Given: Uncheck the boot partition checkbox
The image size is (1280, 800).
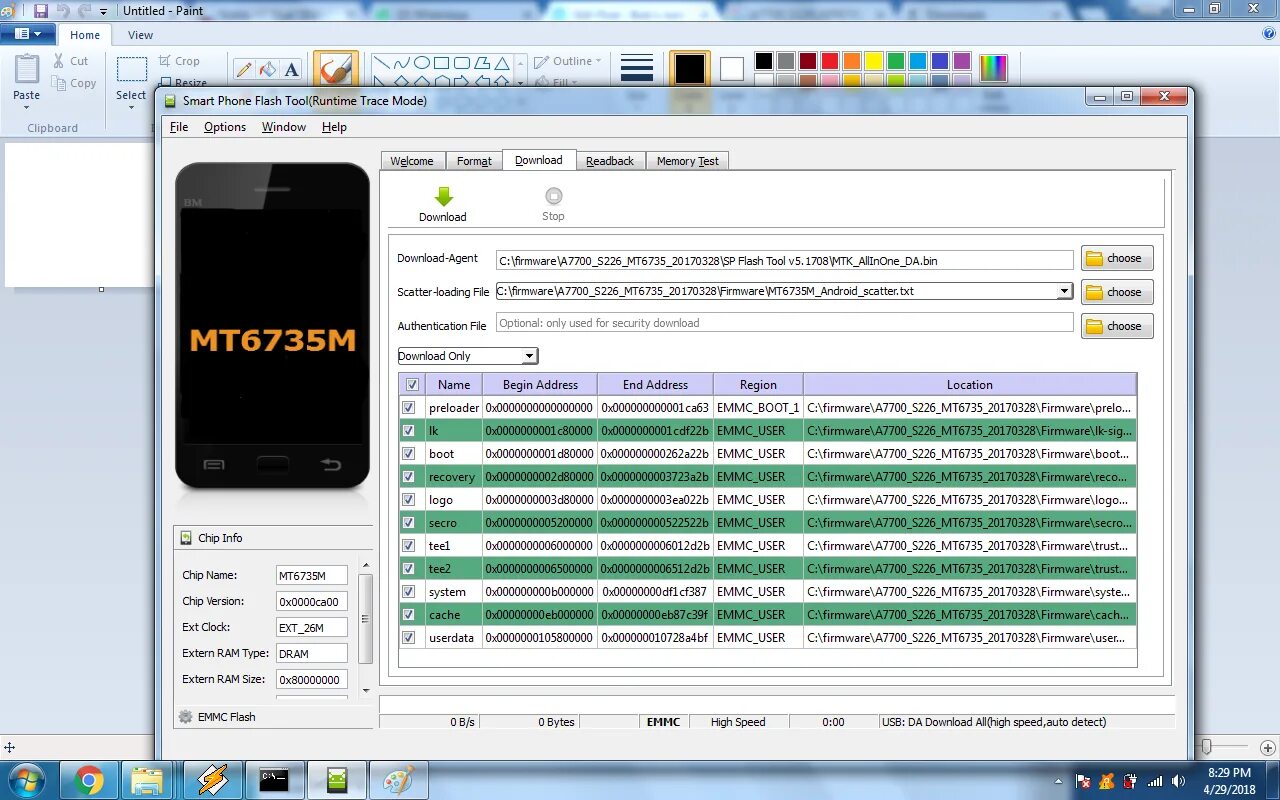Looking at the screenshot, I should coord(408,454).
